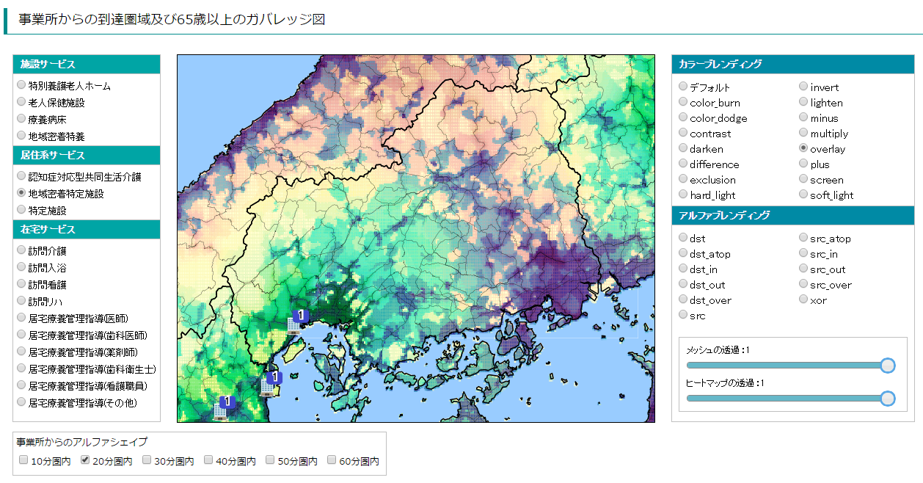The height and width of the screenshot is (483, 923).
Task: Choose the src_over alpha blending option
Action: [804, 285]
